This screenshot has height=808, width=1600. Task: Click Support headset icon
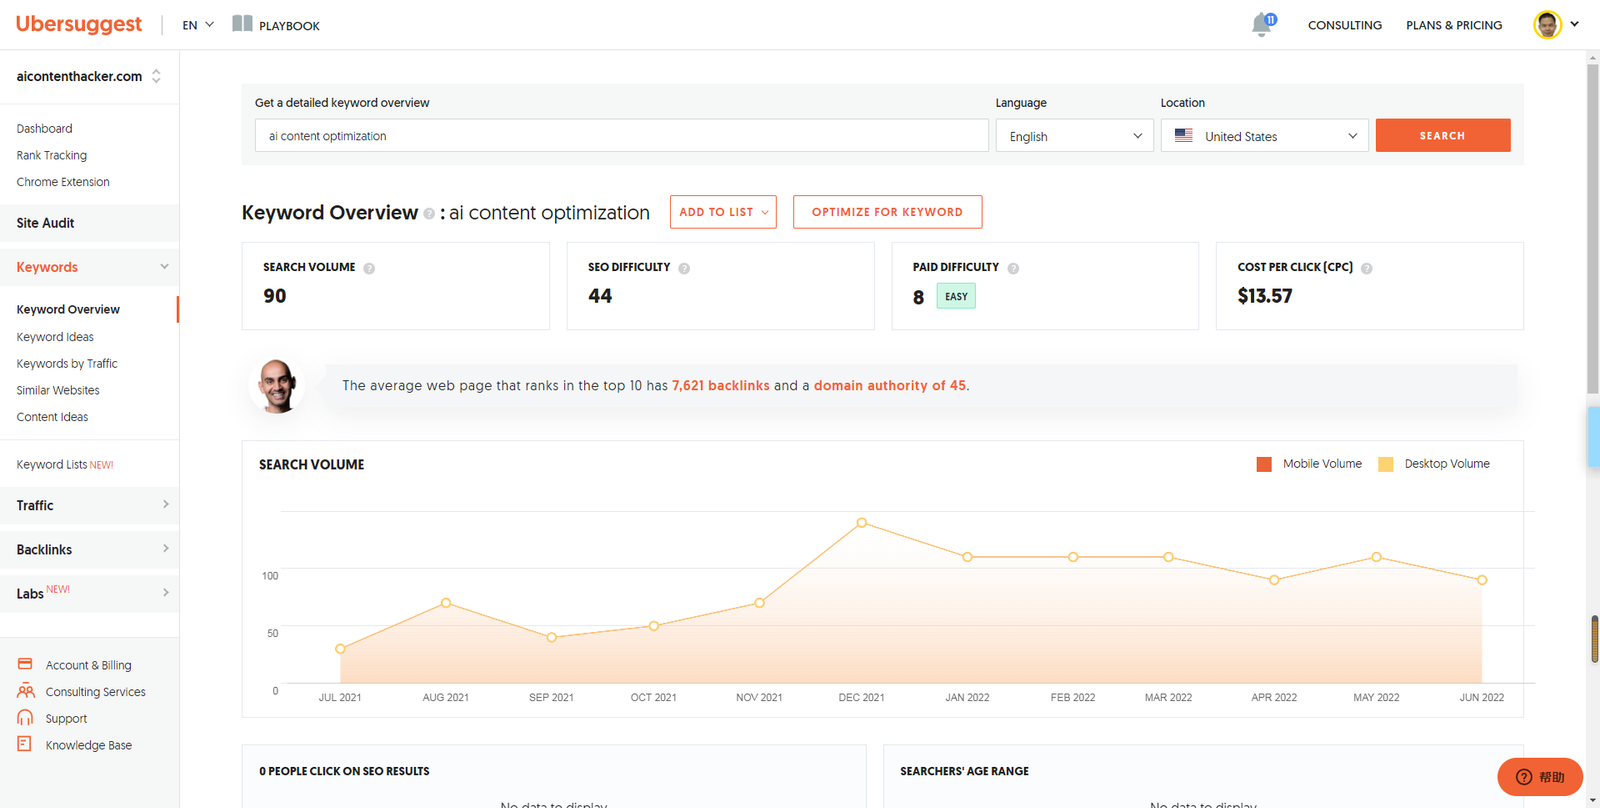(x=25, y=717)
